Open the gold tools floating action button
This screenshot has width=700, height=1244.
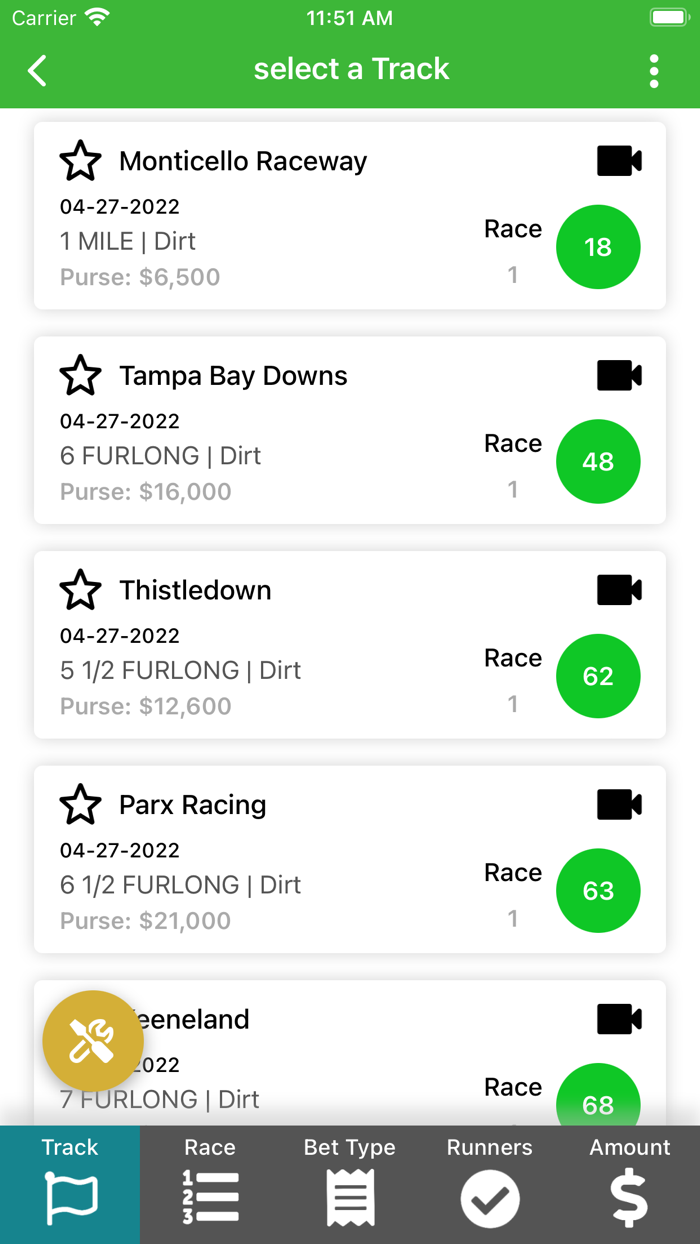click(x=93, y=1041)
